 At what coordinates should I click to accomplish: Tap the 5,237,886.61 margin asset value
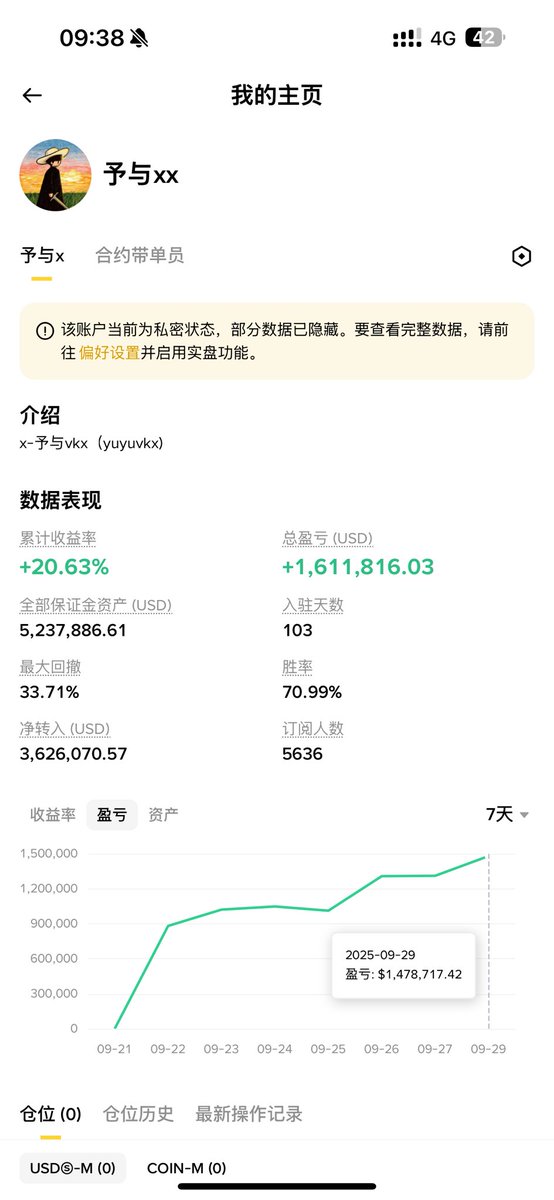click(73, 630)
